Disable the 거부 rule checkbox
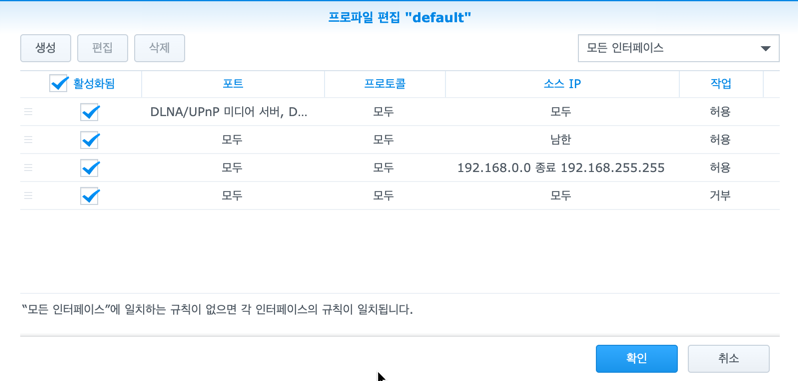The width and height of the screenshot is (798, 381). tap(90, 195)
